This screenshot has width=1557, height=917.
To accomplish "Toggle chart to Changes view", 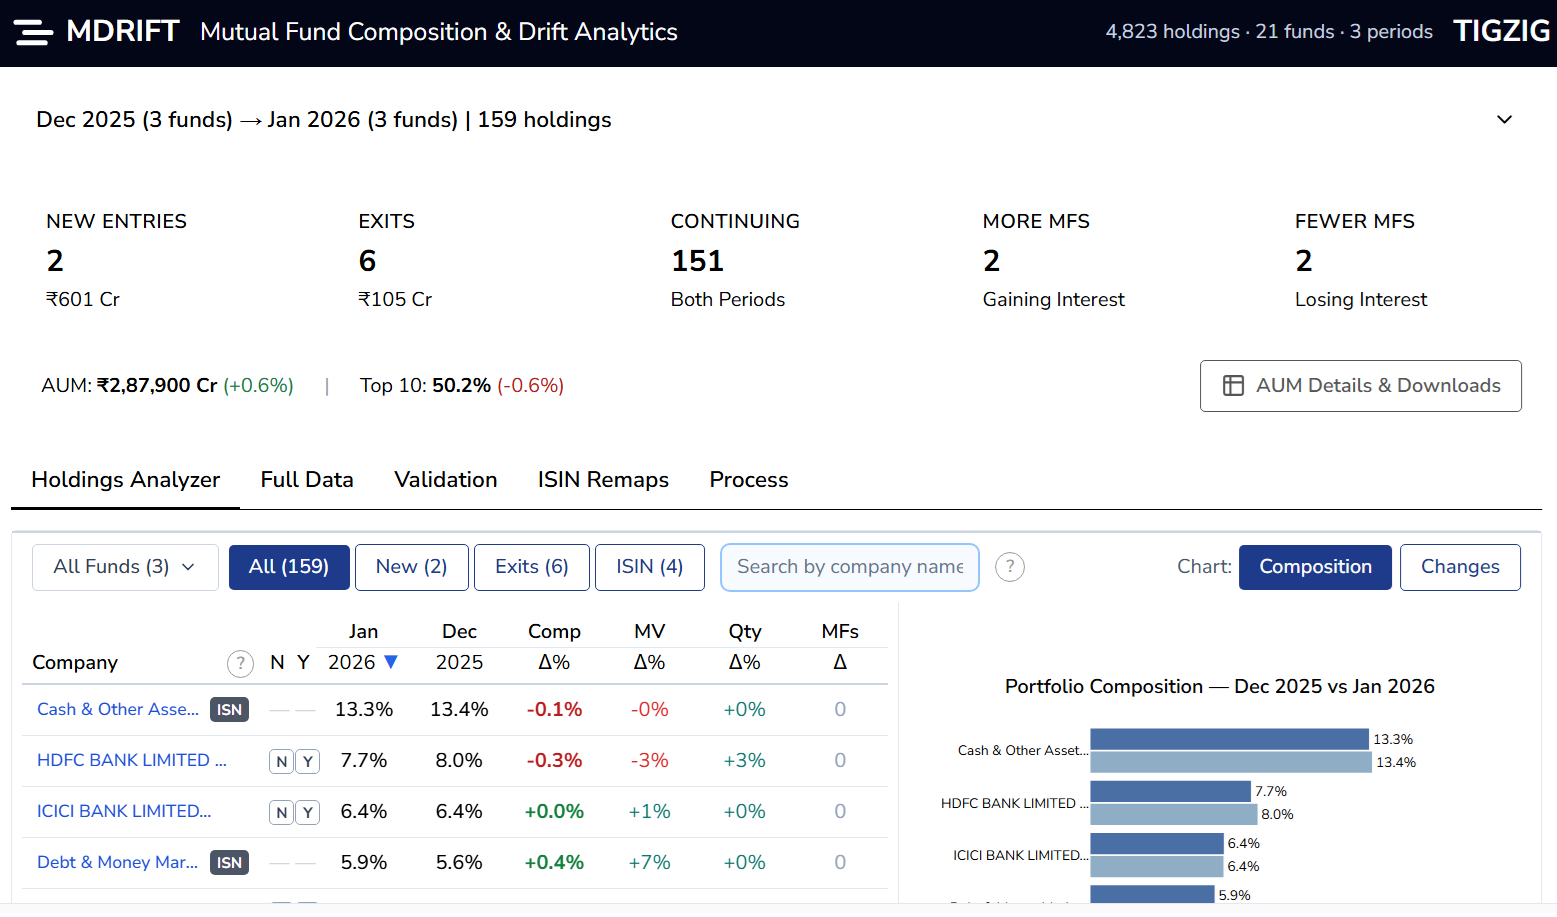I will [1459, 567].
